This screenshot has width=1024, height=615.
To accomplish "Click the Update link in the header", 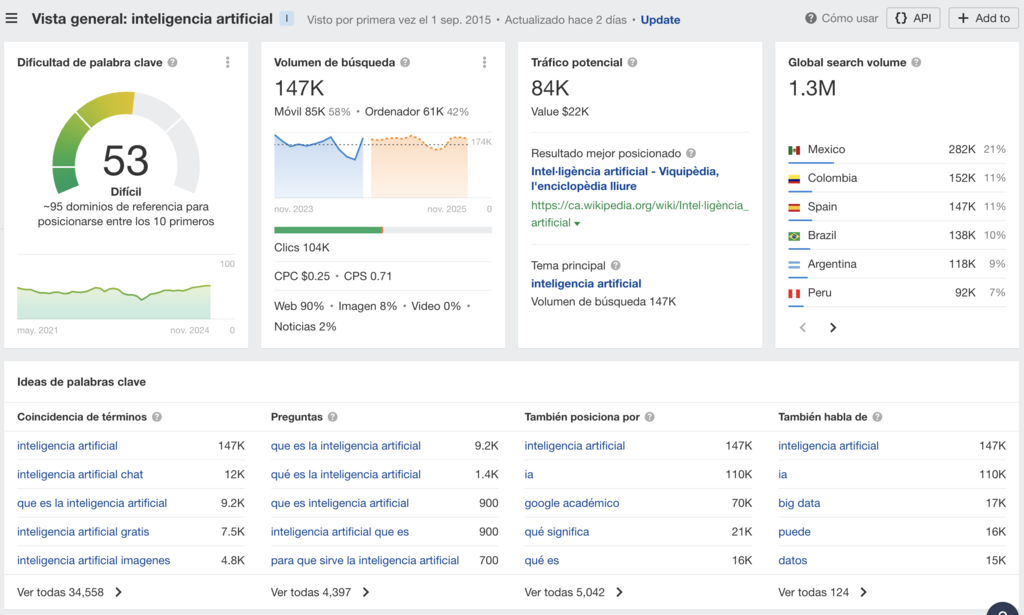I will point(660,19).
